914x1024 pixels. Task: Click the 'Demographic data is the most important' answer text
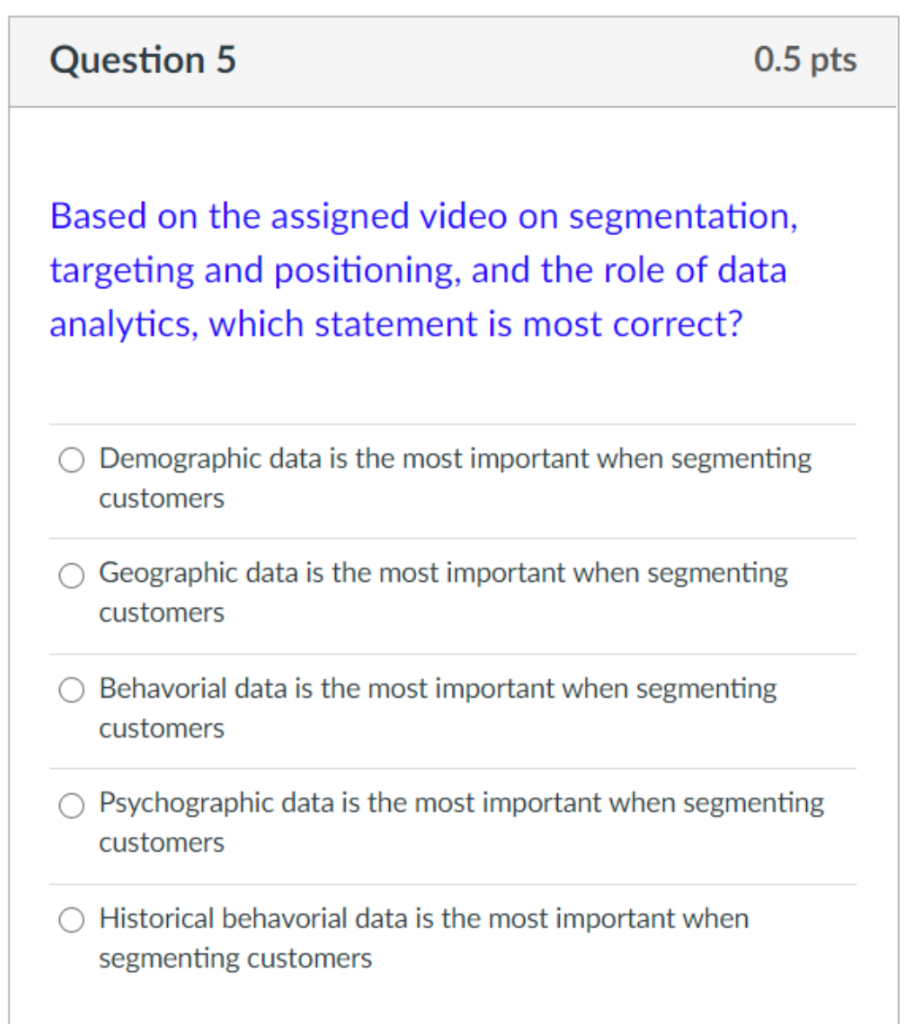[x=455, y=459]
